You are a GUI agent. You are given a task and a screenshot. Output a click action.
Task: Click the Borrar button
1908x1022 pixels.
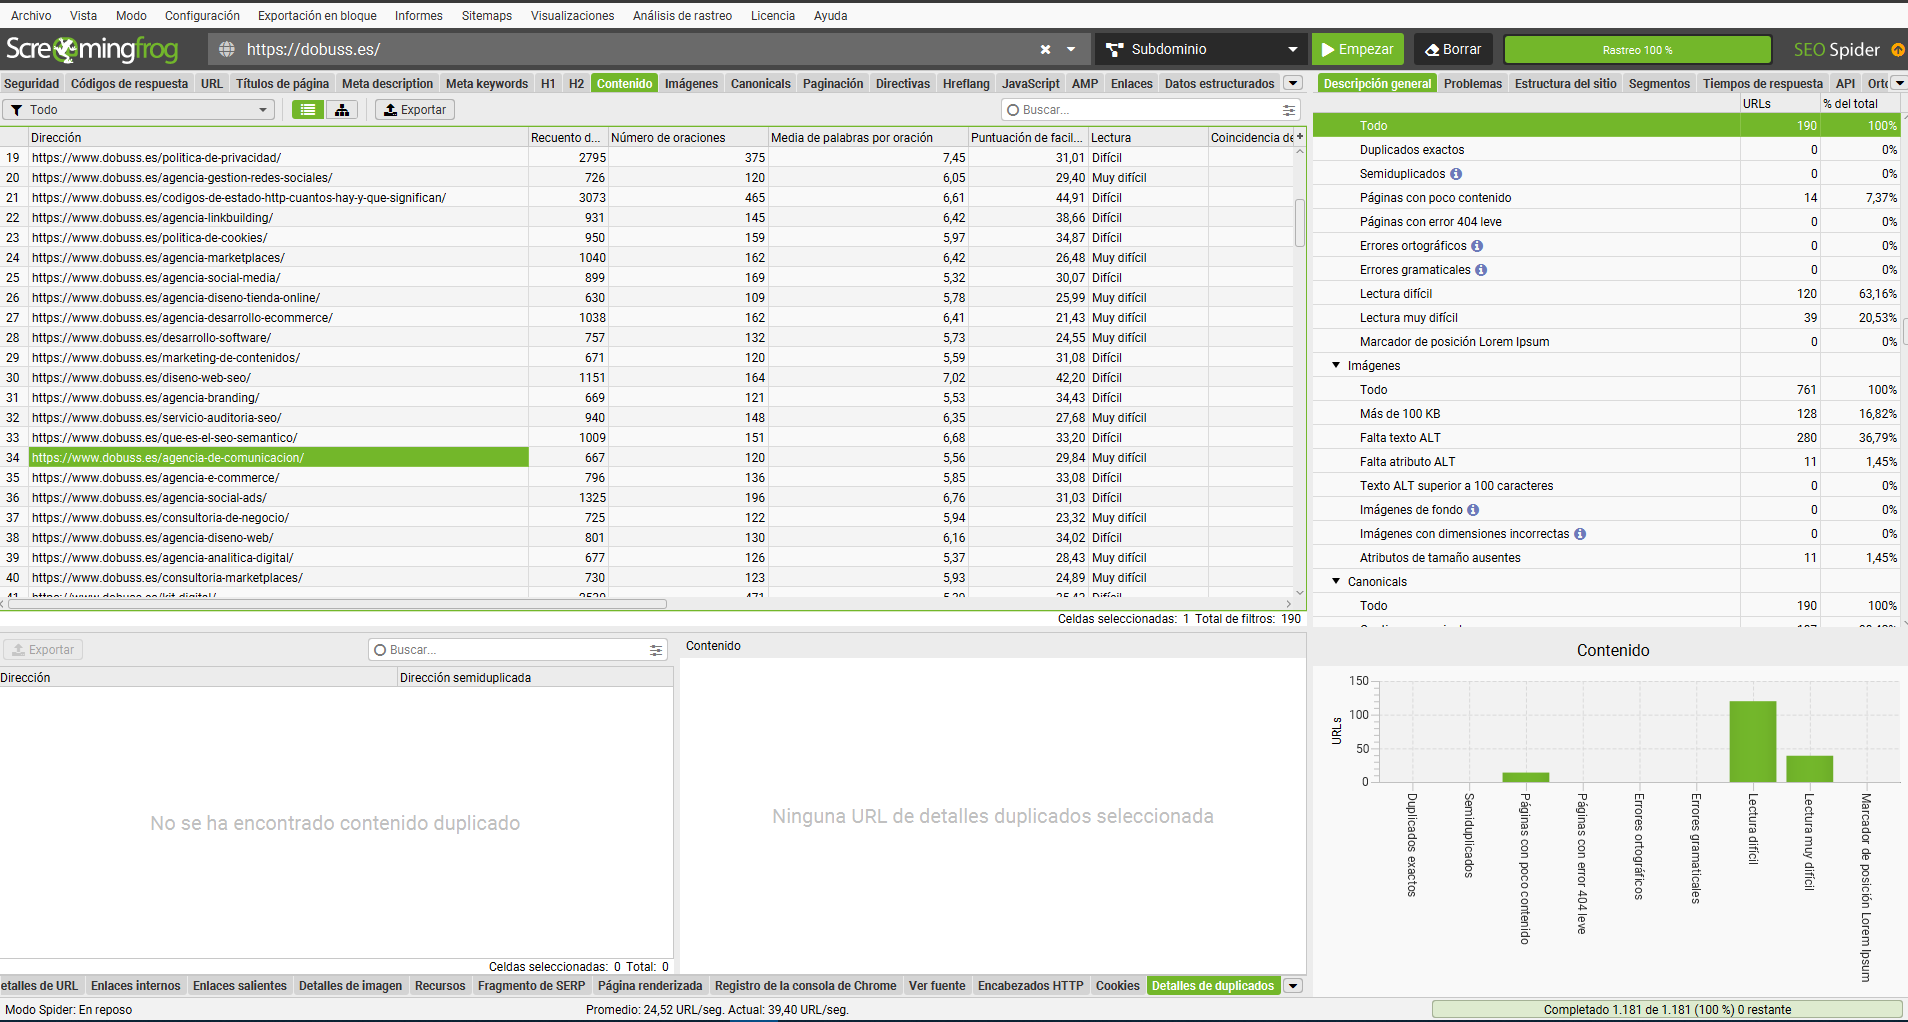(x=1453, y=49)
